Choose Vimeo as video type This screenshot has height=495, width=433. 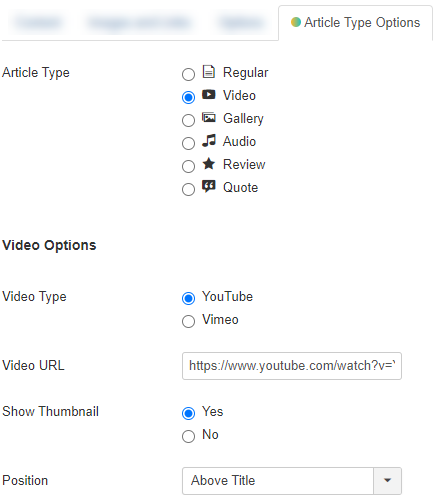coord(188,321)
